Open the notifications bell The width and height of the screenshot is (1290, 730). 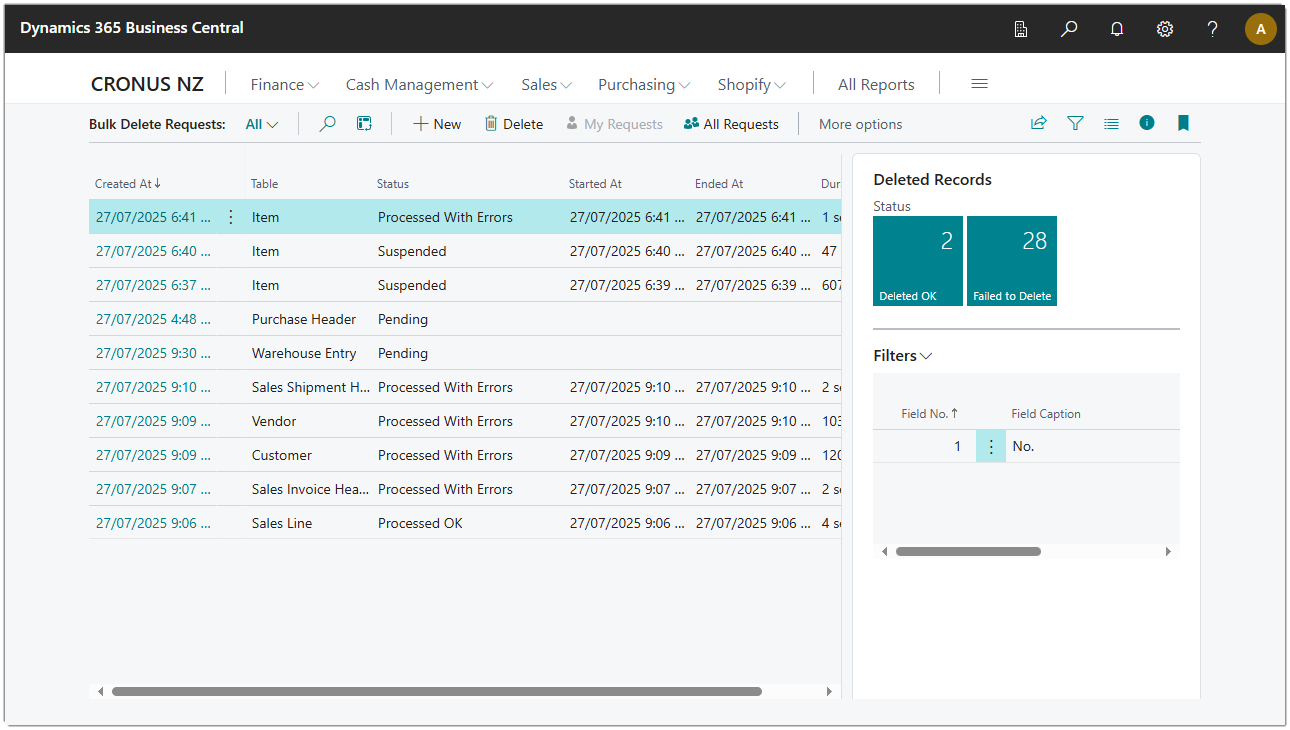1117,29
